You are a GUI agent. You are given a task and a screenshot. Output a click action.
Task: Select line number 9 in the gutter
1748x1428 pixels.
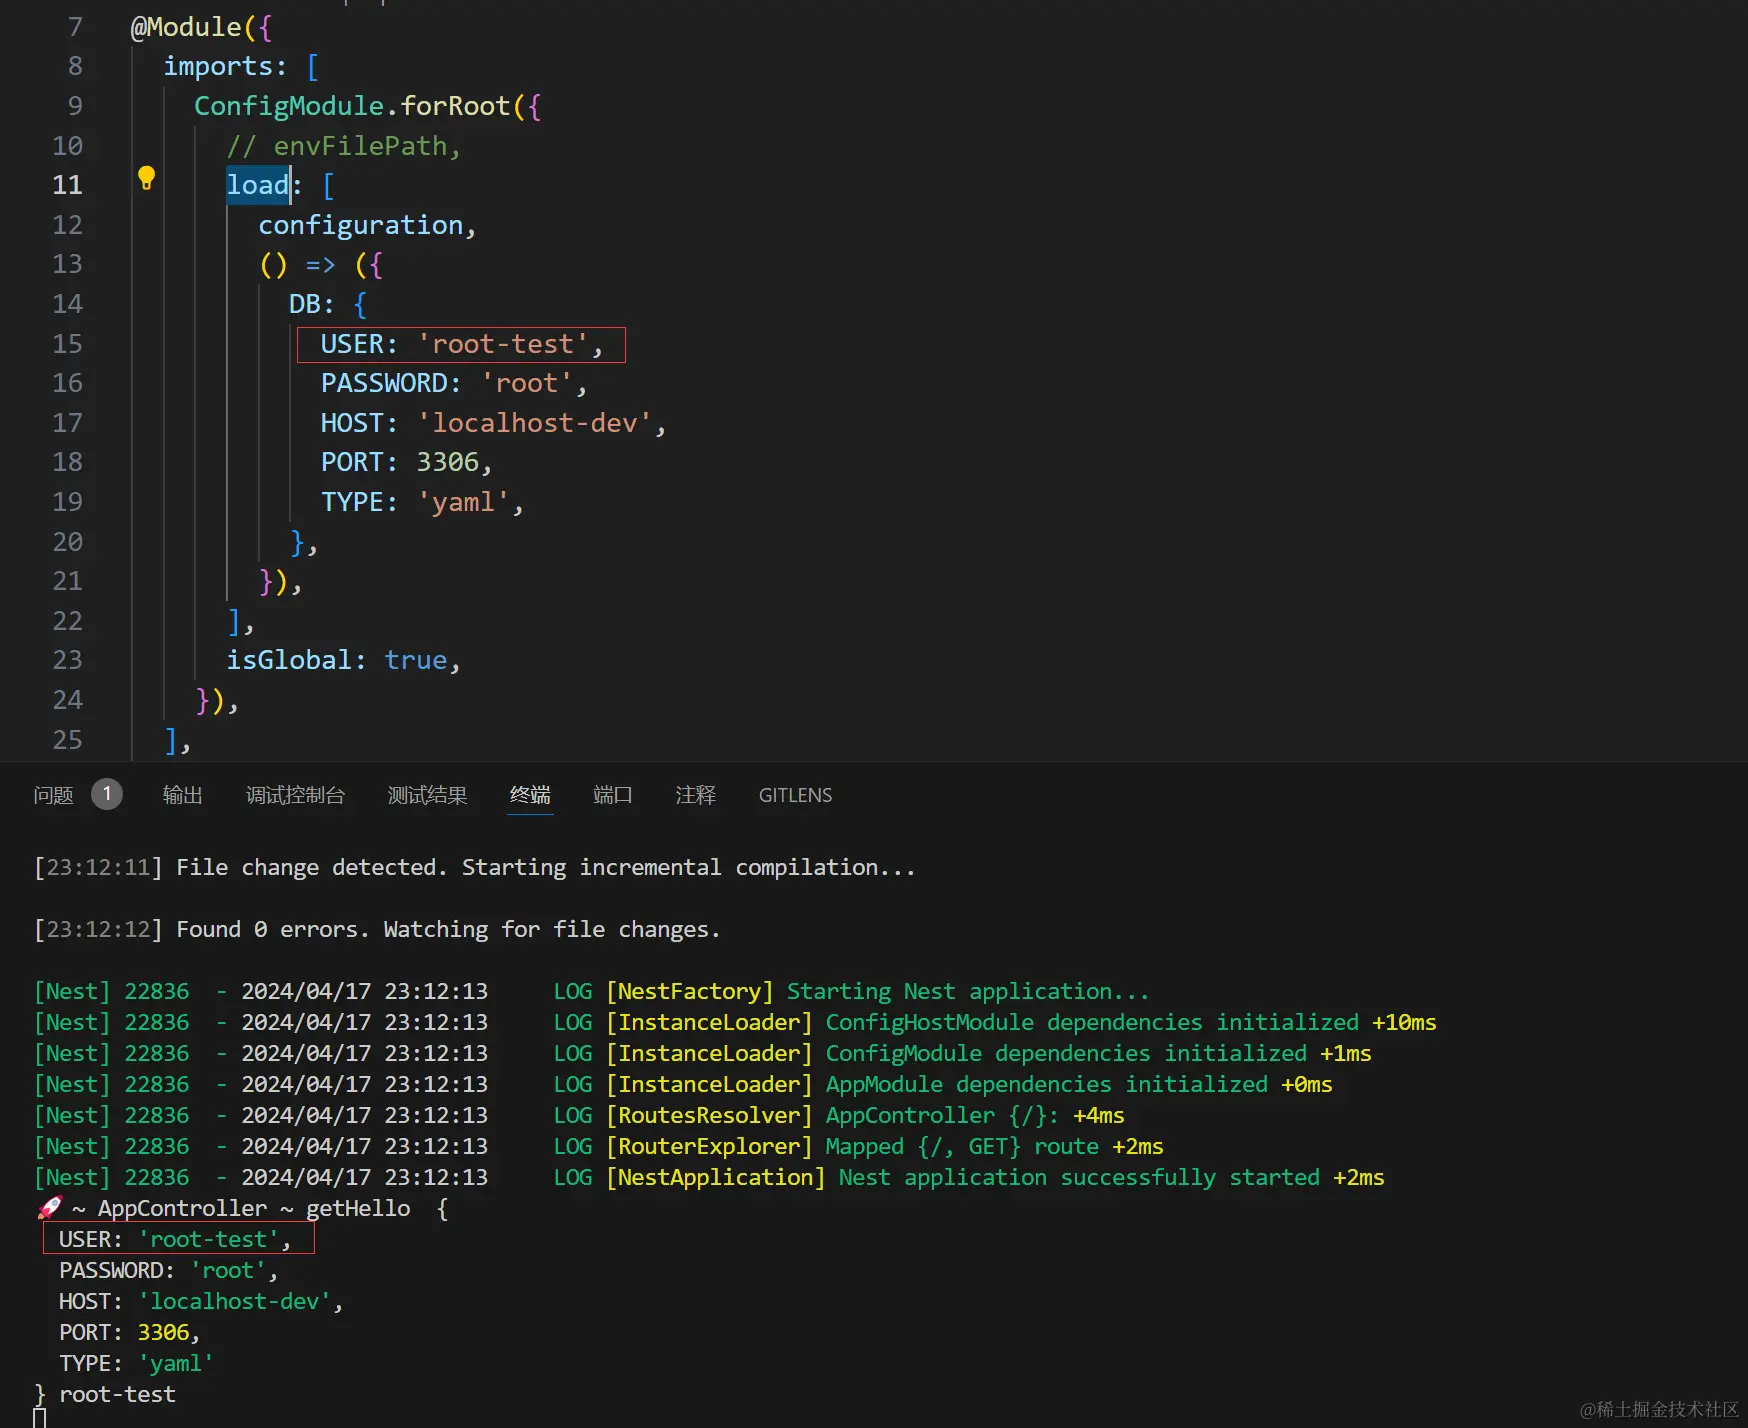coord(75,106)
